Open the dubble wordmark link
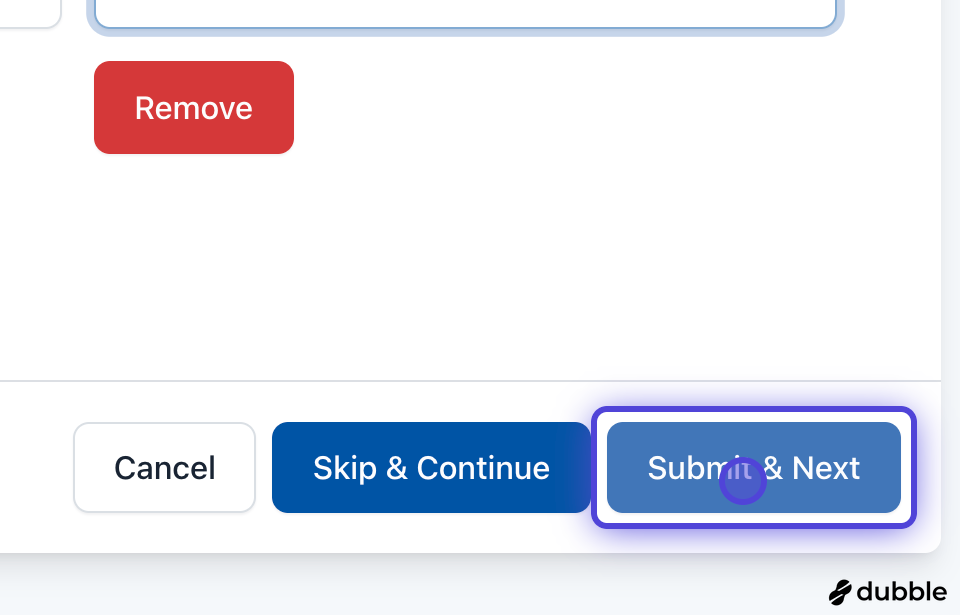 pos(901,591)
